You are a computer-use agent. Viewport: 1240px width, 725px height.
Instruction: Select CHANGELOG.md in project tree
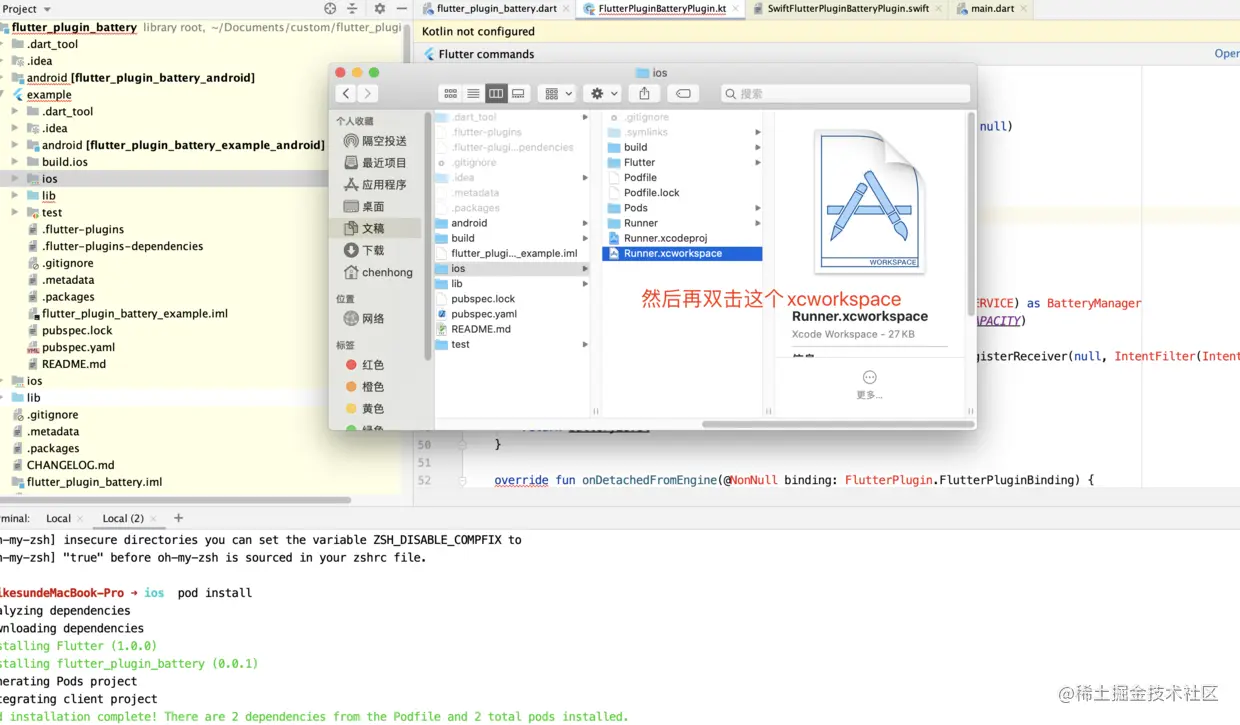click(70, 465)
